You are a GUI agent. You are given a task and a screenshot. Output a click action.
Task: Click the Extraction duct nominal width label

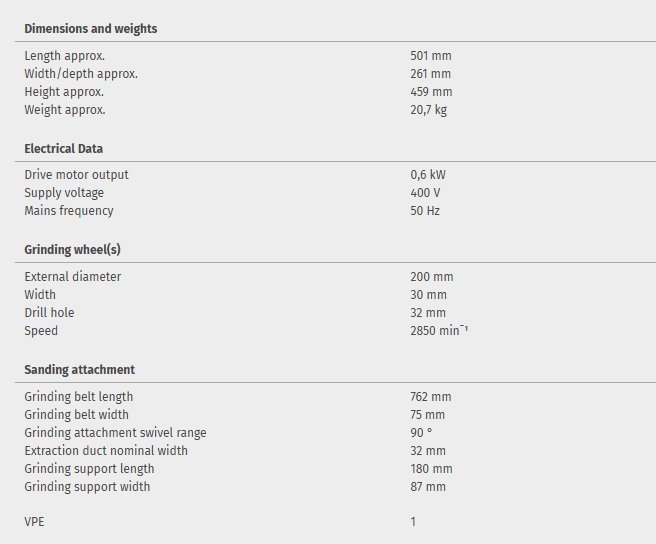click(106, 451)
